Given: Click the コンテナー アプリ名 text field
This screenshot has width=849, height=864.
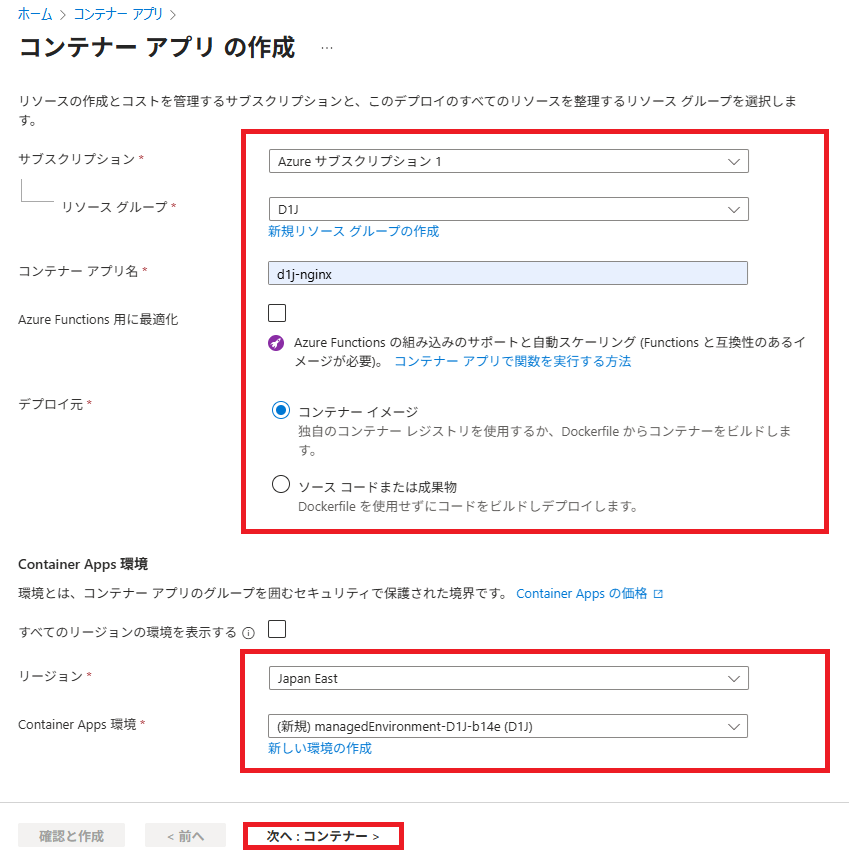Looking at the screenshot, I should 508,273.
